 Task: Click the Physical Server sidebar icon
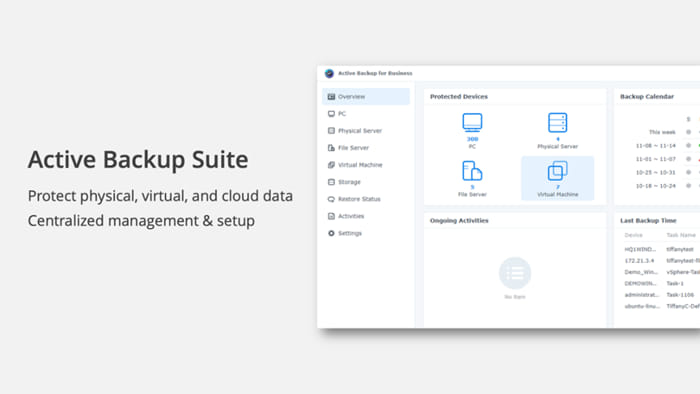coord(331,131)
